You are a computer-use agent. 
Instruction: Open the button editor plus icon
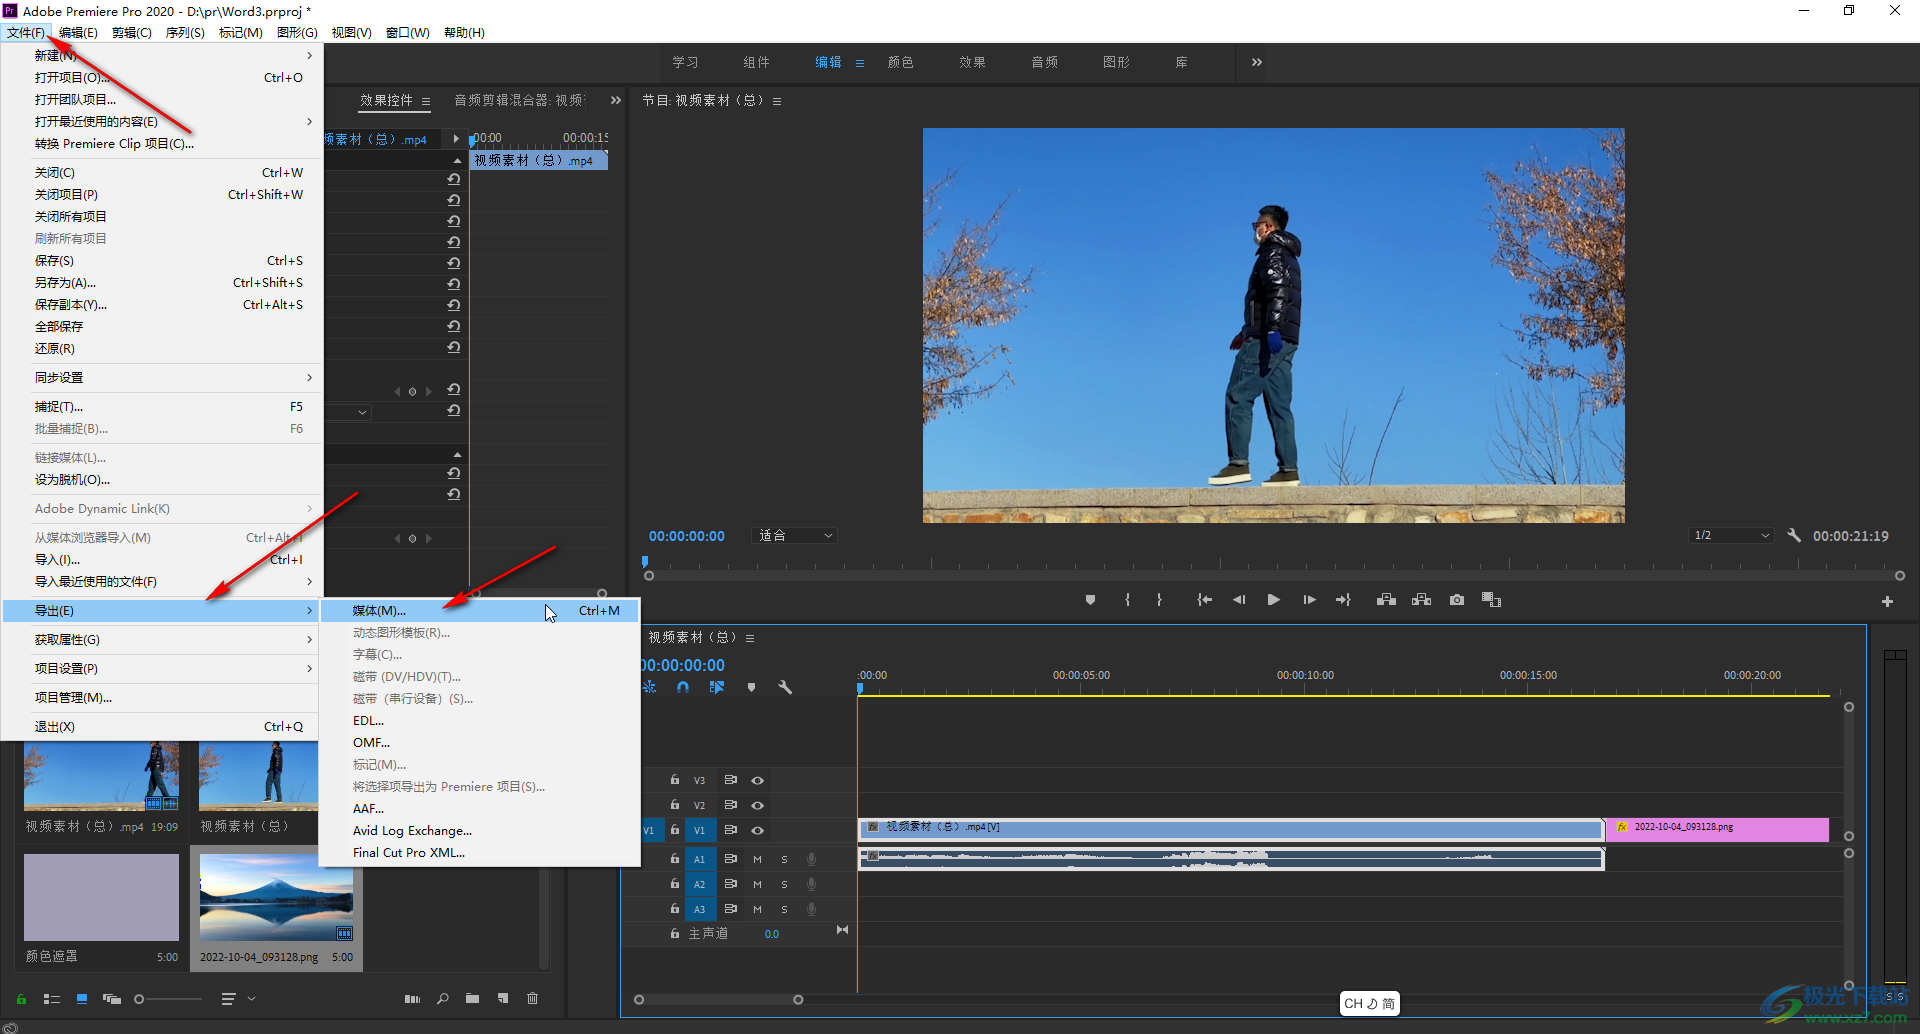(x=1887, y=601)
